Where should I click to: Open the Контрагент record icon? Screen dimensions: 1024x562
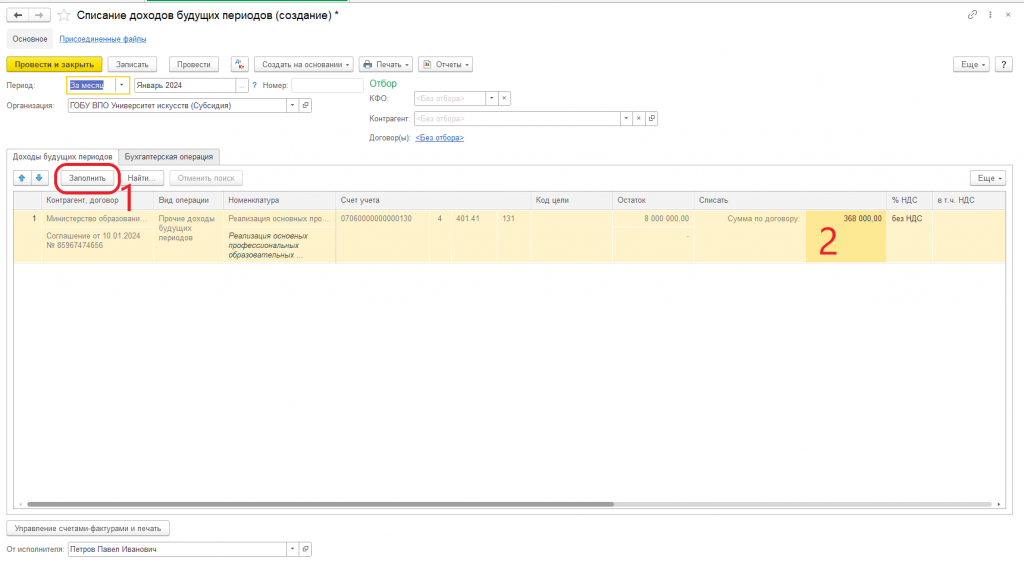(651, 119)
